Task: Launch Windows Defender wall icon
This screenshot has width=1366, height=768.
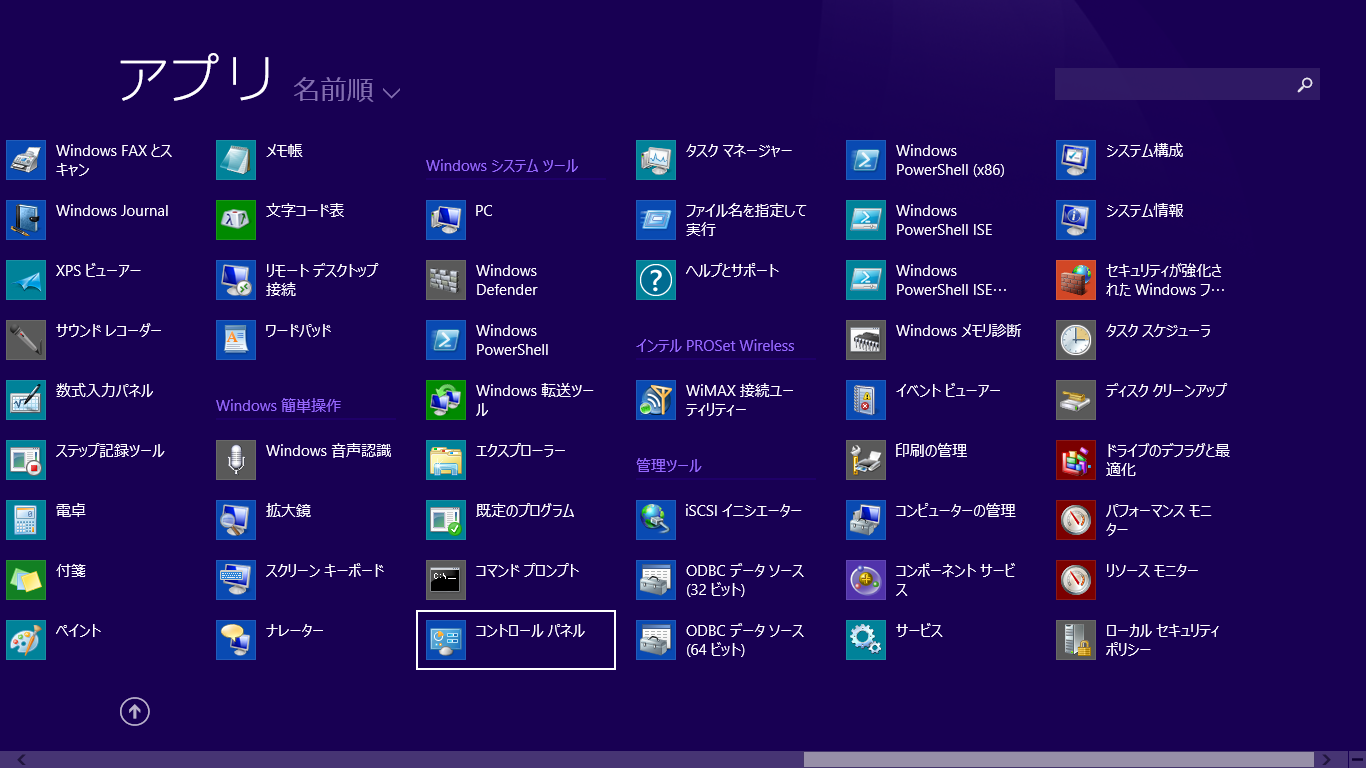Action: click(446, 280)
